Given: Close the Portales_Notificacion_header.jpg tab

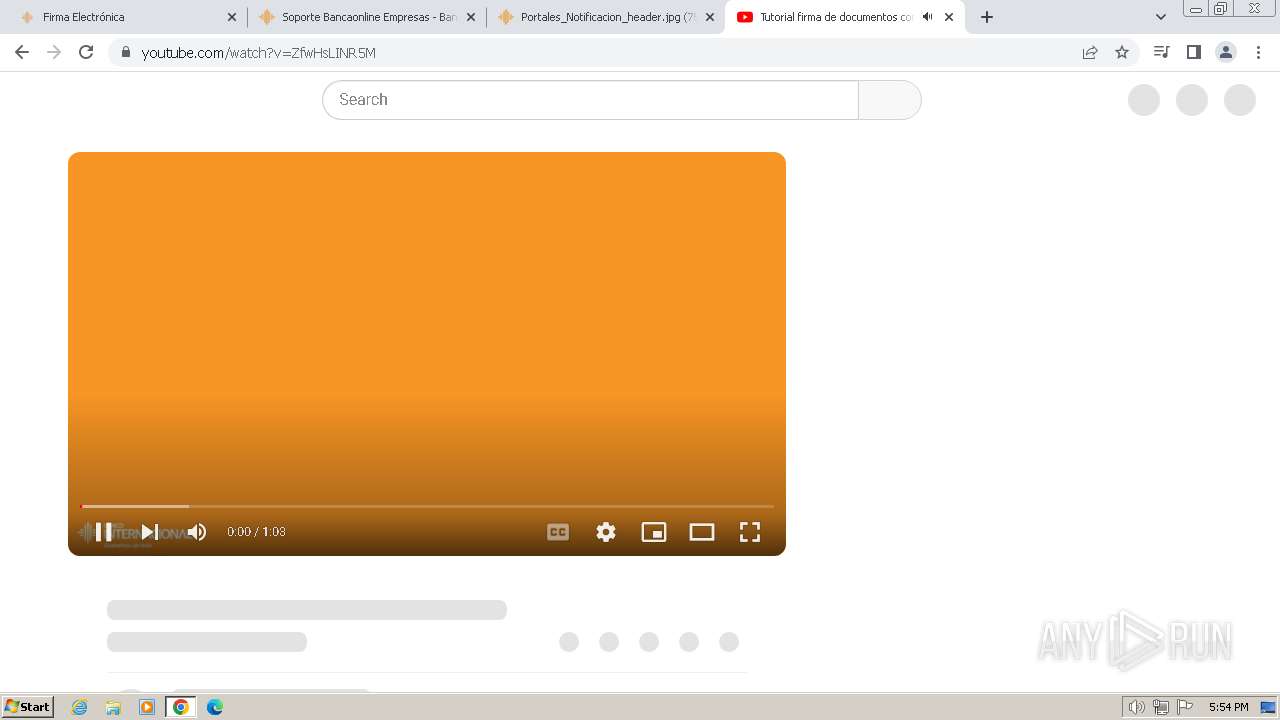Looking at the screenshot, I should click(710, 17).
